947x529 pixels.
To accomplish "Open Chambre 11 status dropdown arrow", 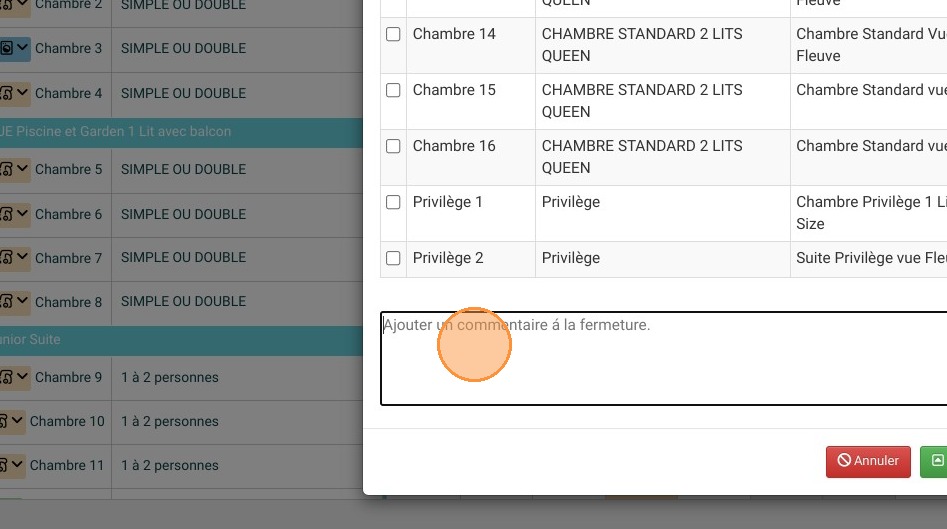I will click(x=17, y=464).
